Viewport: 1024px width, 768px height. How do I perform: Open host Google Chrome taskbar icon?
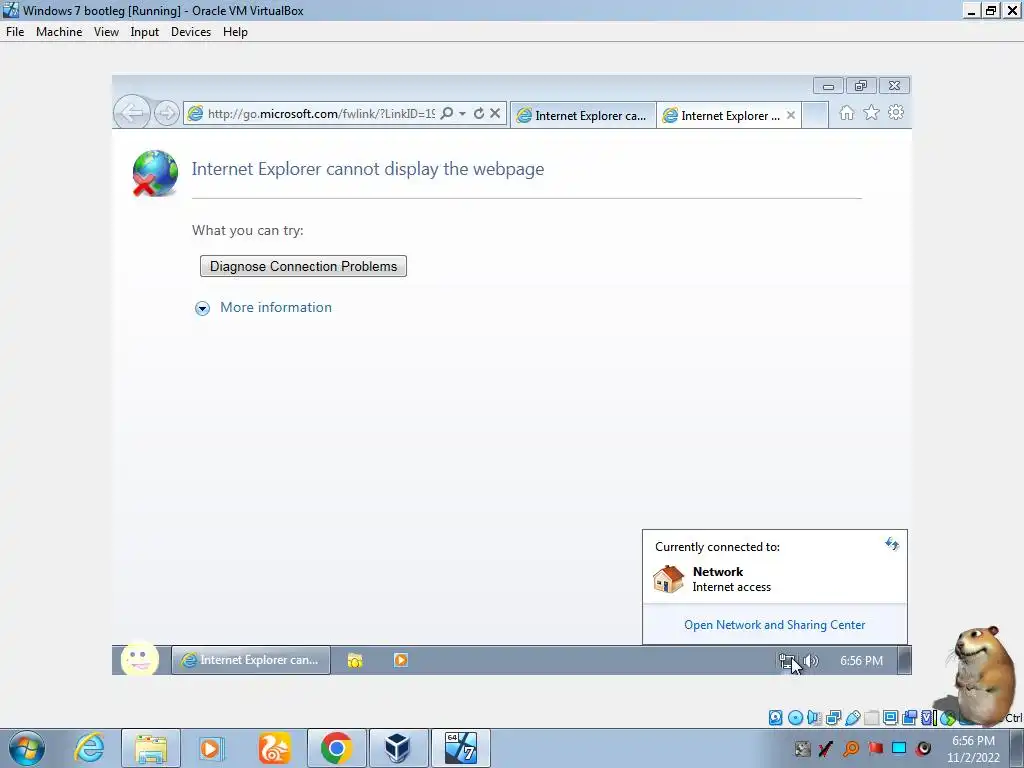(x=336, y=748)
